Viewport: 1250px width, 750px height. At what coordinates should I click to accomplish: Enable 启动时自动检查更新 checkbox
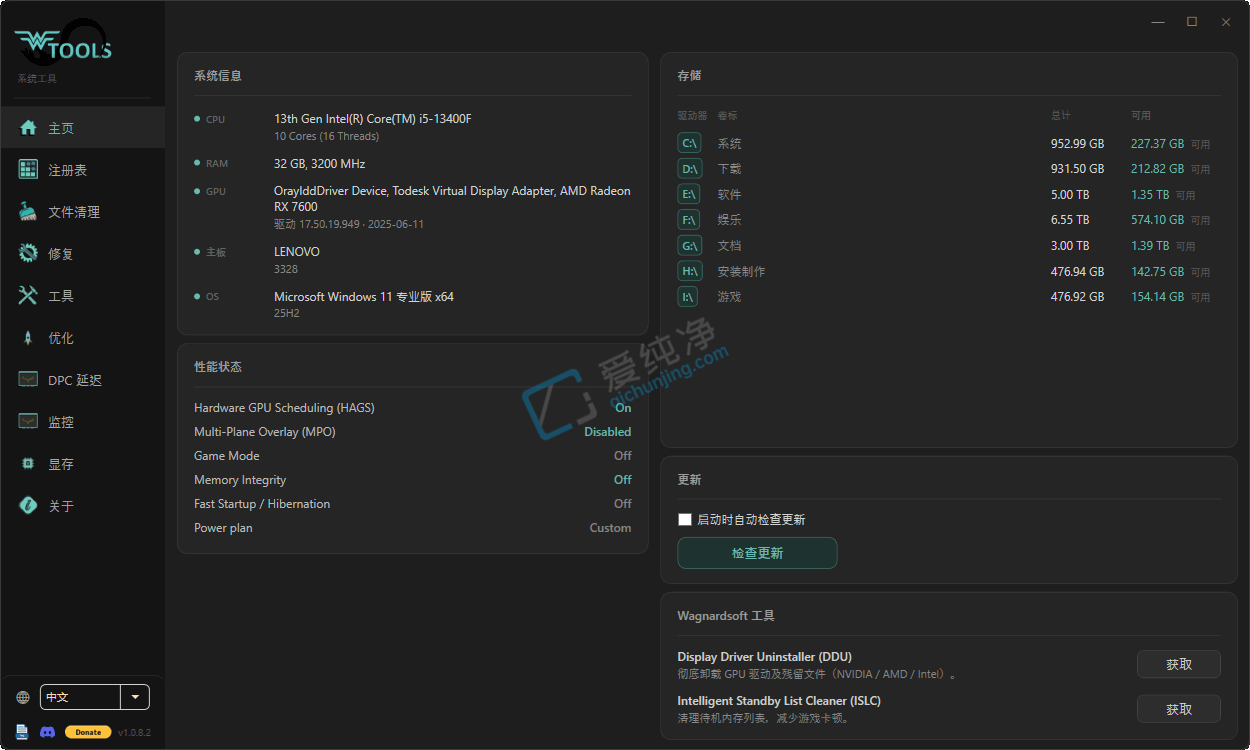click(685, 519)
